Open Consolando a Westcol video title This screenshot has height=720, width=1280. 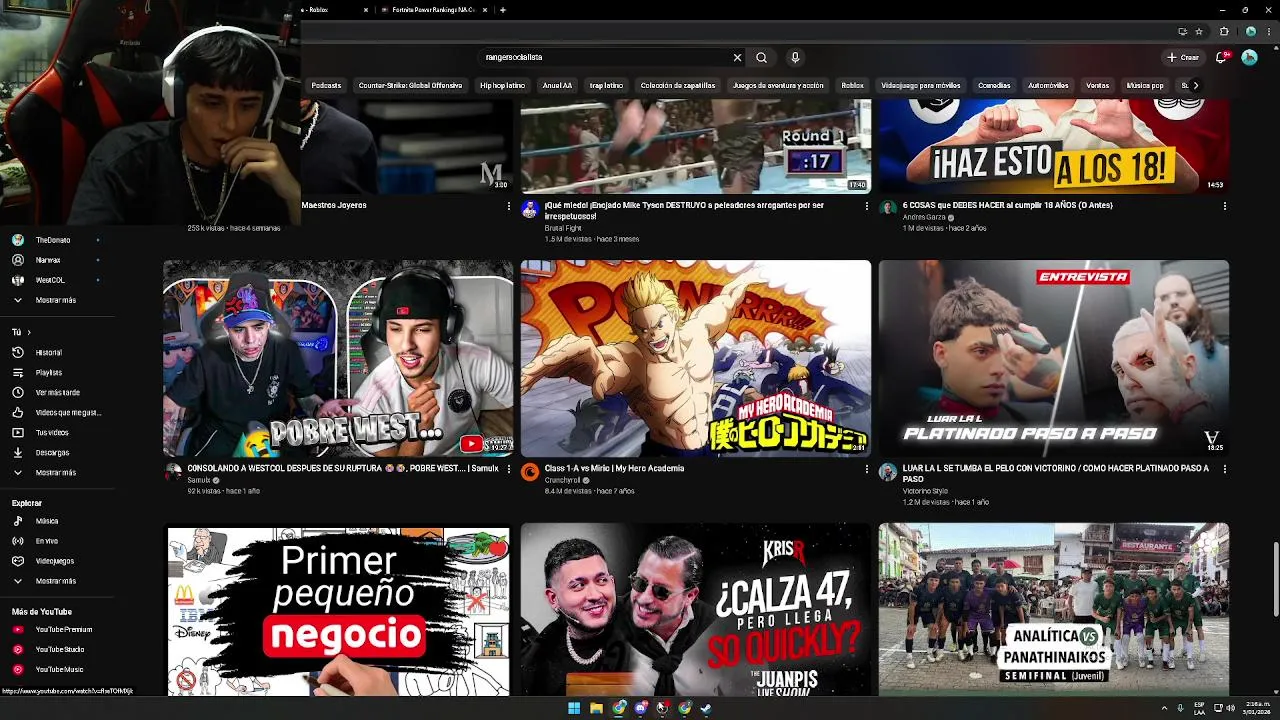(342, 468)
